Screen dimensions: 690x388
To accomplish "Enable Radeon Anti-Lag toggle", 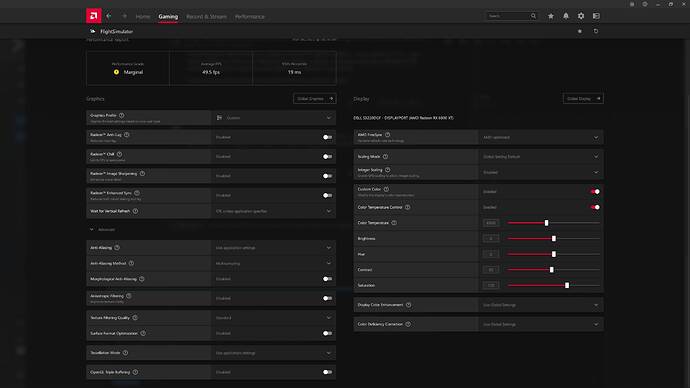I will (327, 137).
